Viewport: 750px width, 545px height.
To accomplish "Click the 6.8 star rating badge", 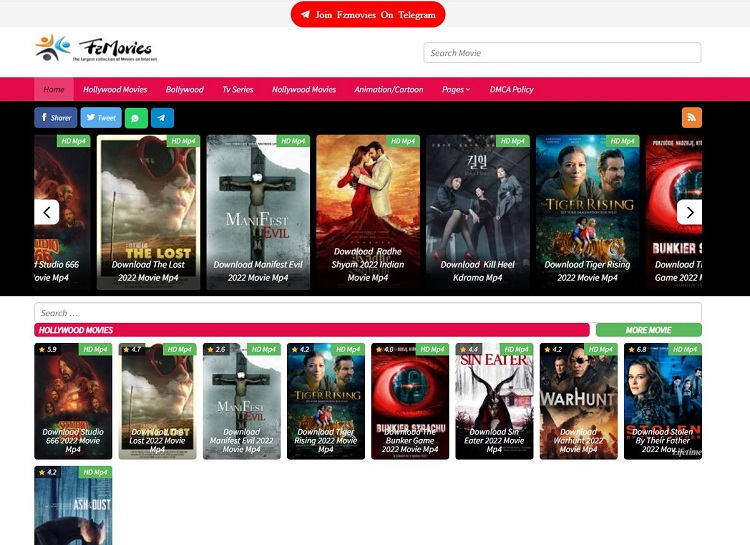I will (637, 349).
